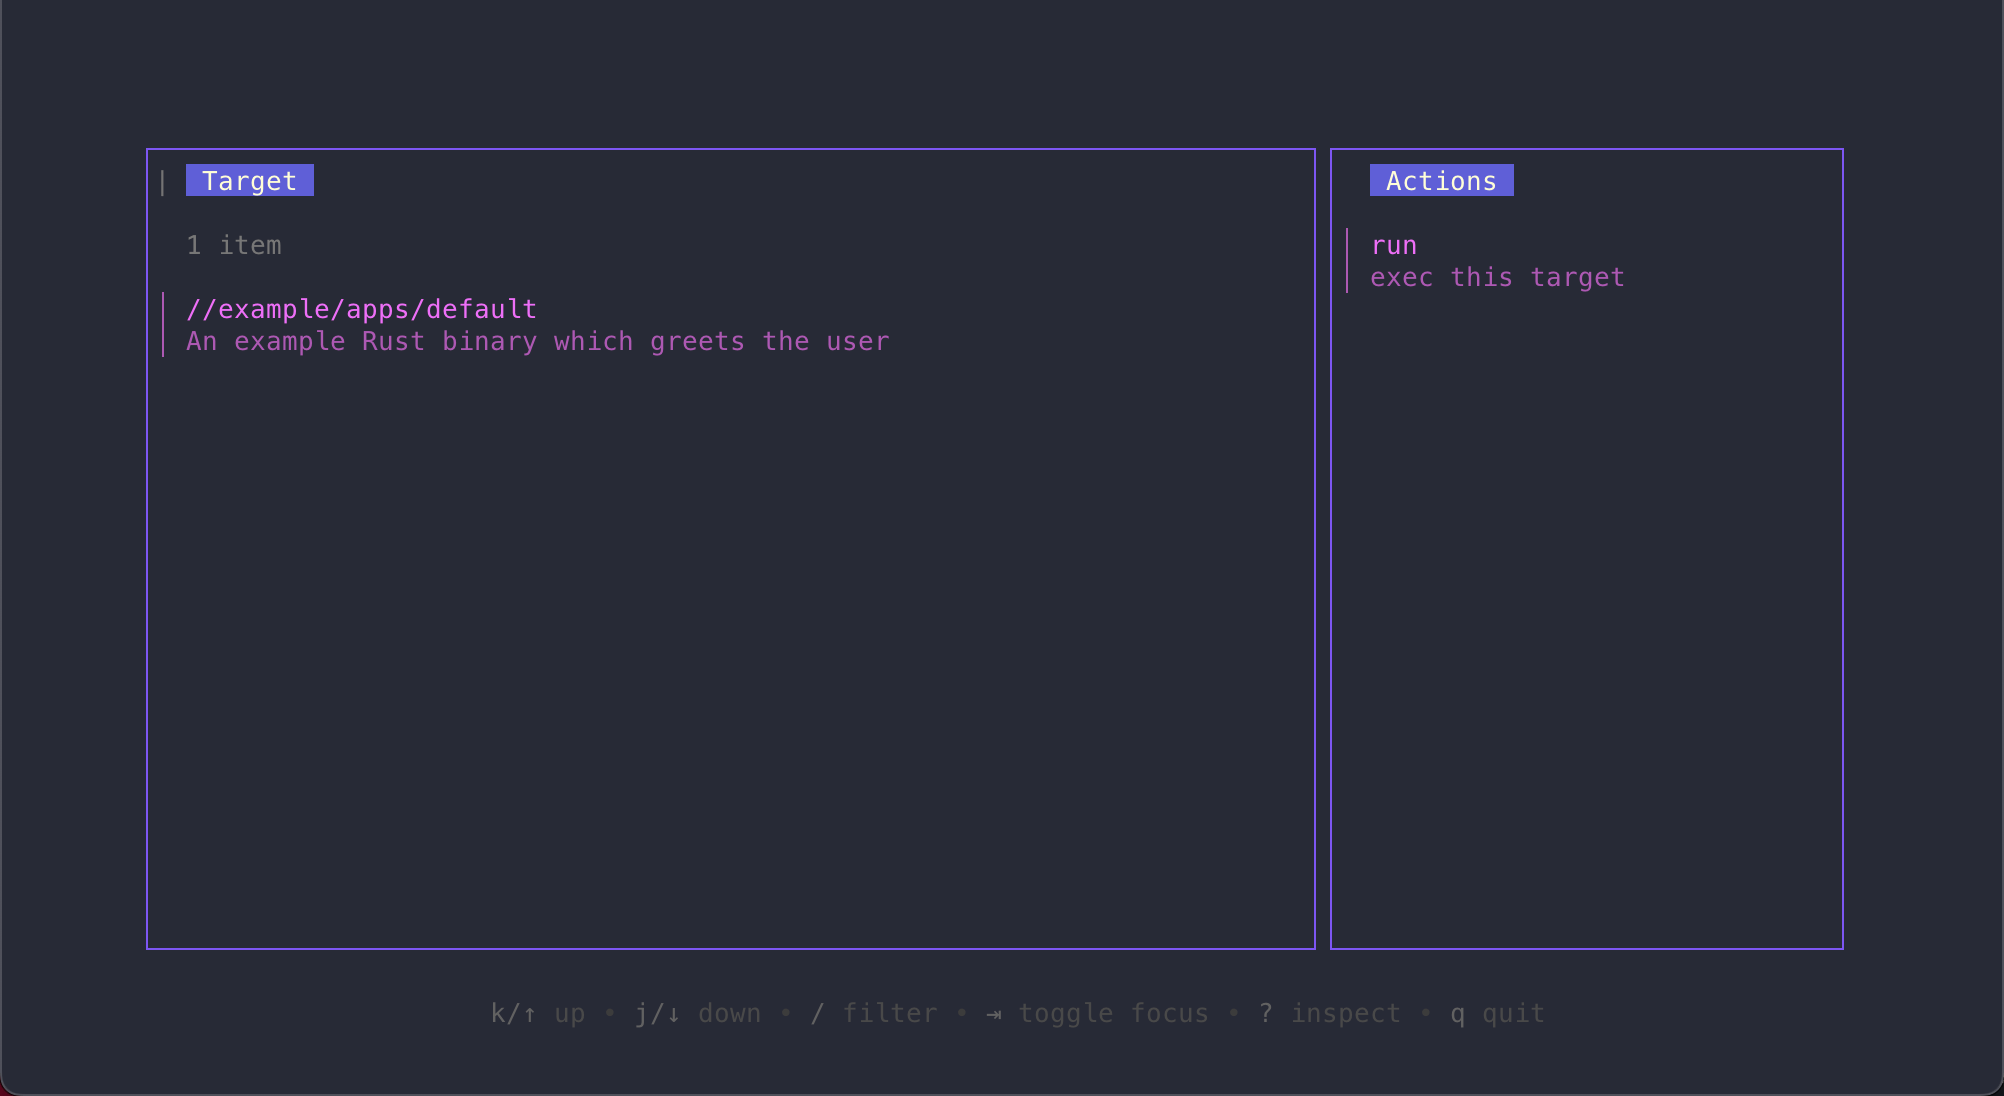Click the / filter shortcut hint
This screenshot has height=1096, width=2004.
point(817,1014)
